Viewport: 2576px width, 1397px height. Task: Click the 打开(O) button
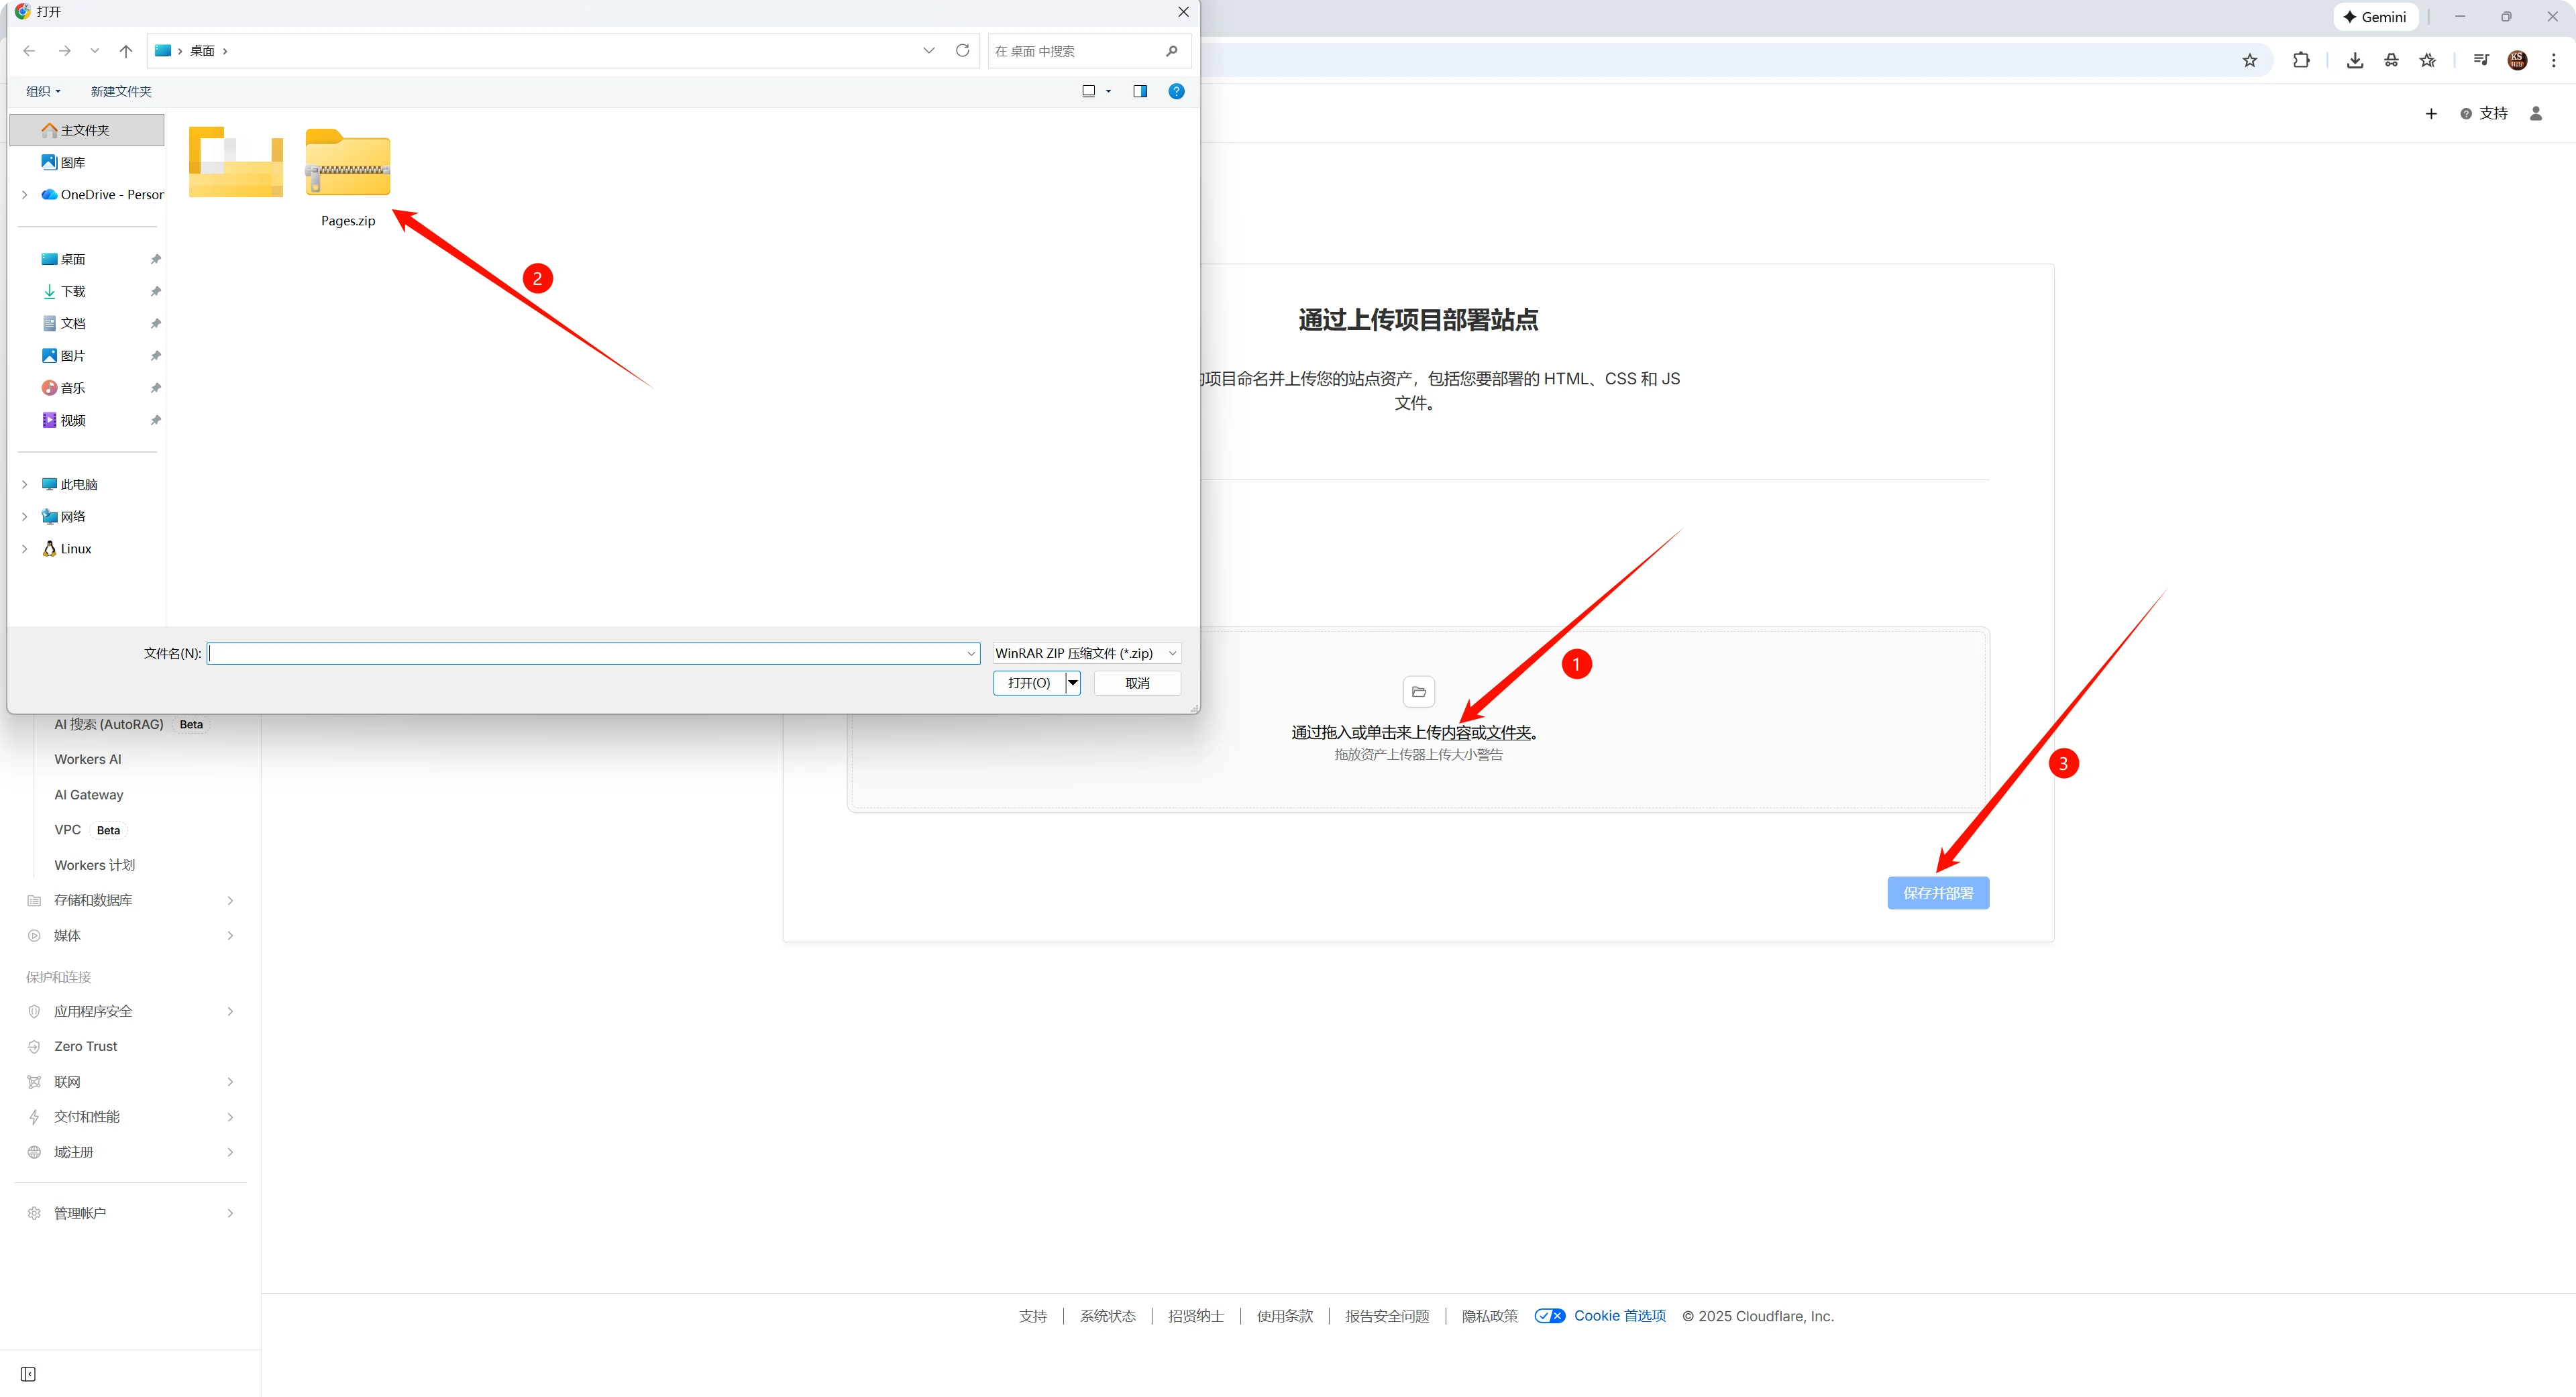(1029, 683)
